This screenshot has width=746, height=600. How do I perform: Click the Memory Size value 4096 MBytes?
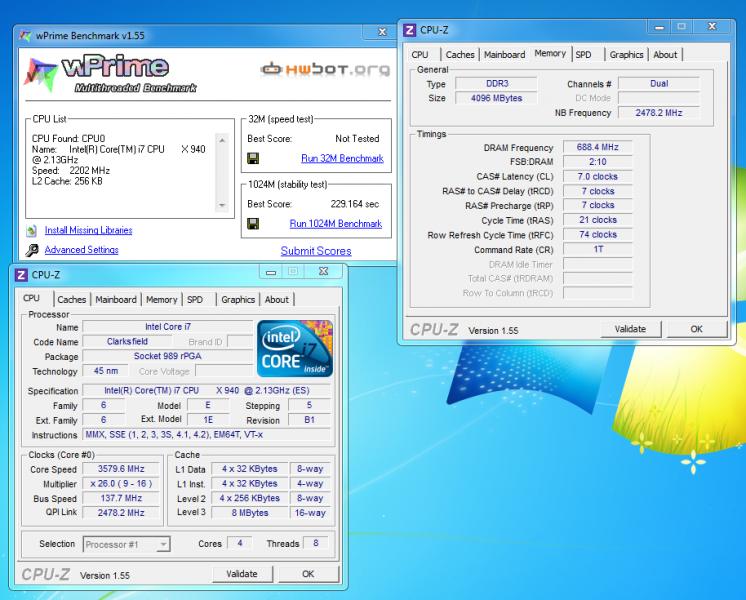496,98
